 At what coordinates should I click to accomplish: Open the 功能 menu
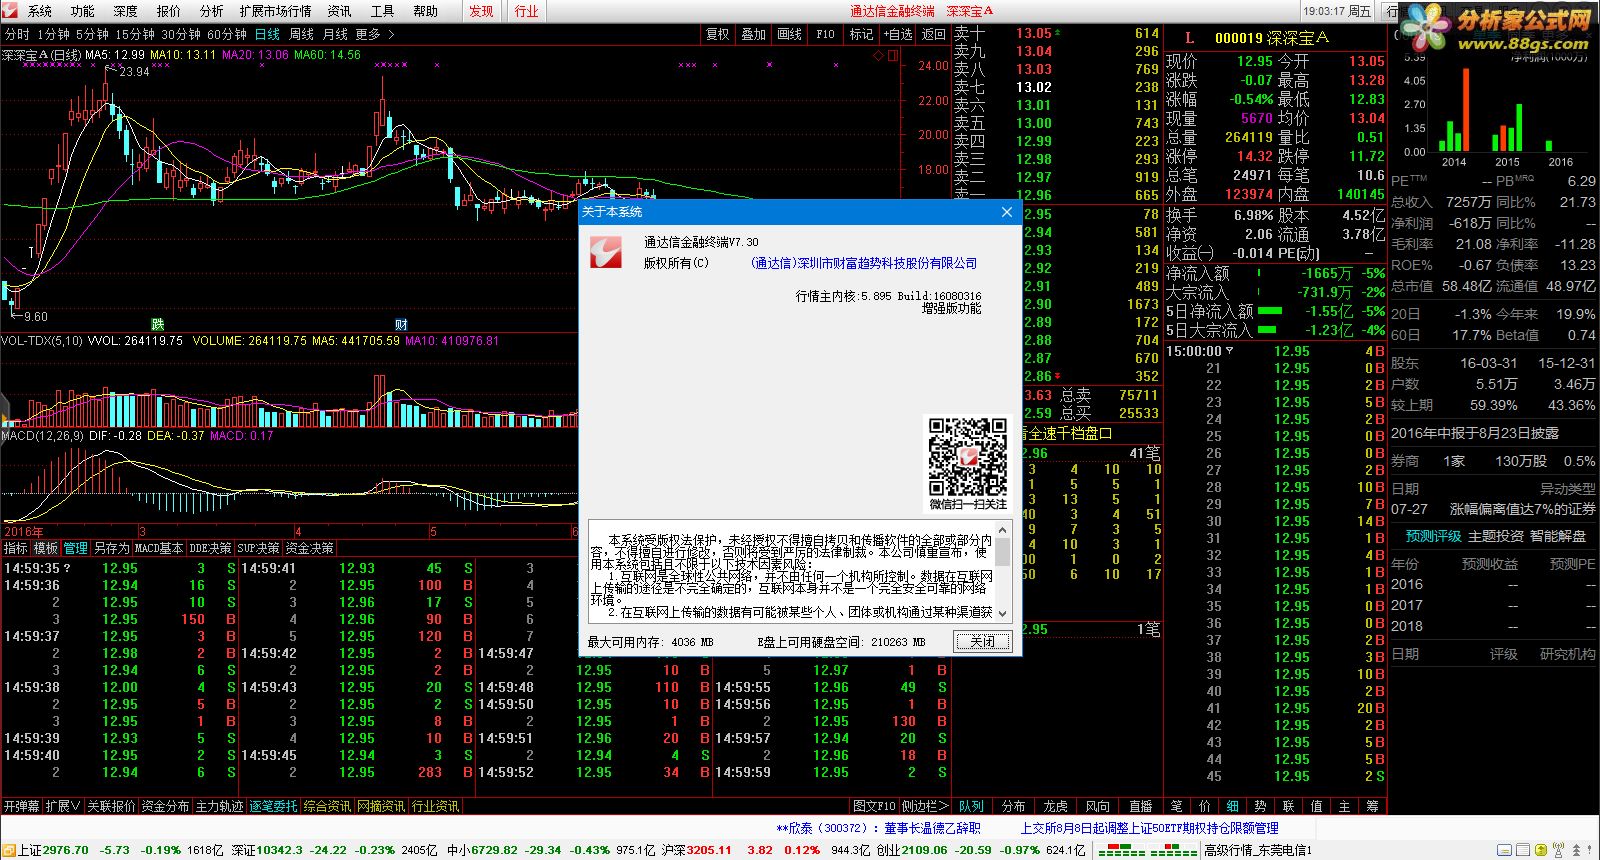83,11
